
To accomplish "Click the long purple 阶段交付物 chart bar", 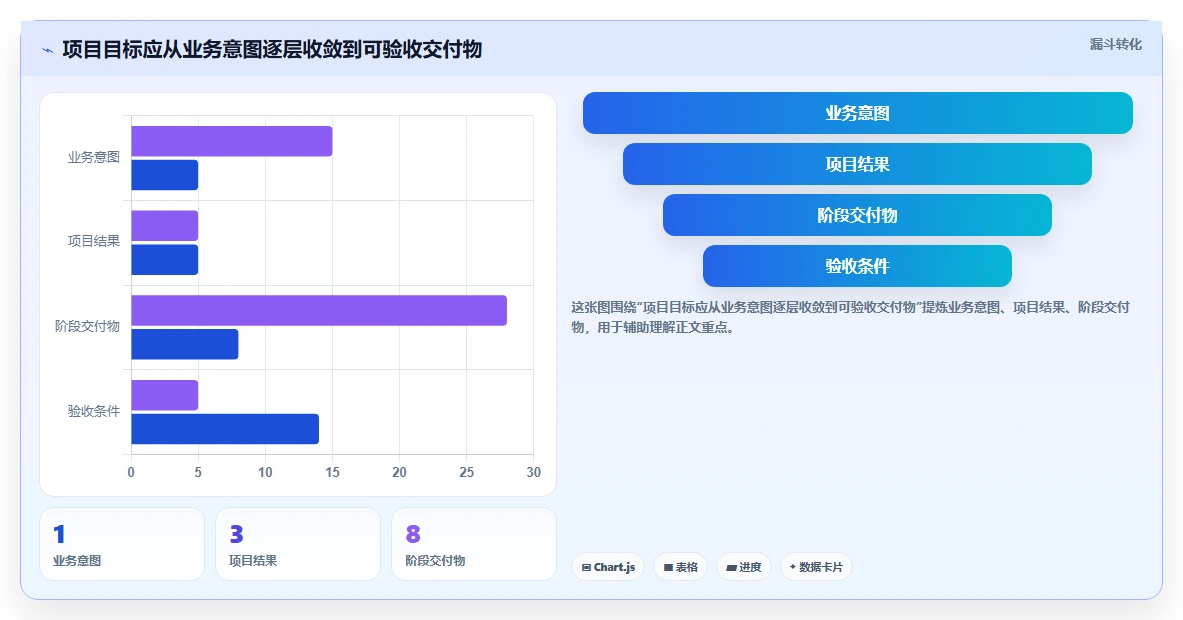I will tap(319, 311).
